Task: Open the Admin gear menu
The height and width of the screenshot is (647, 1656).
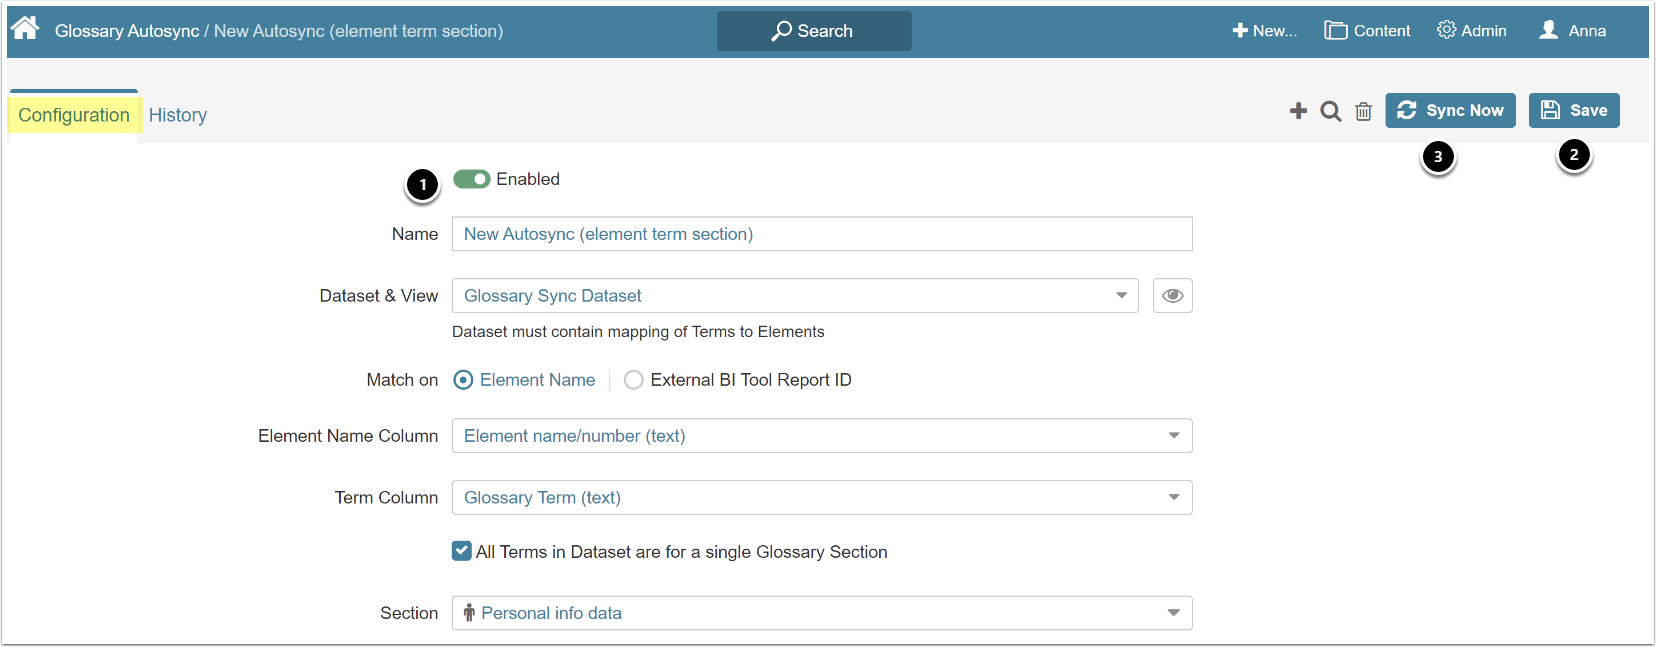Action: point(1471,31)
